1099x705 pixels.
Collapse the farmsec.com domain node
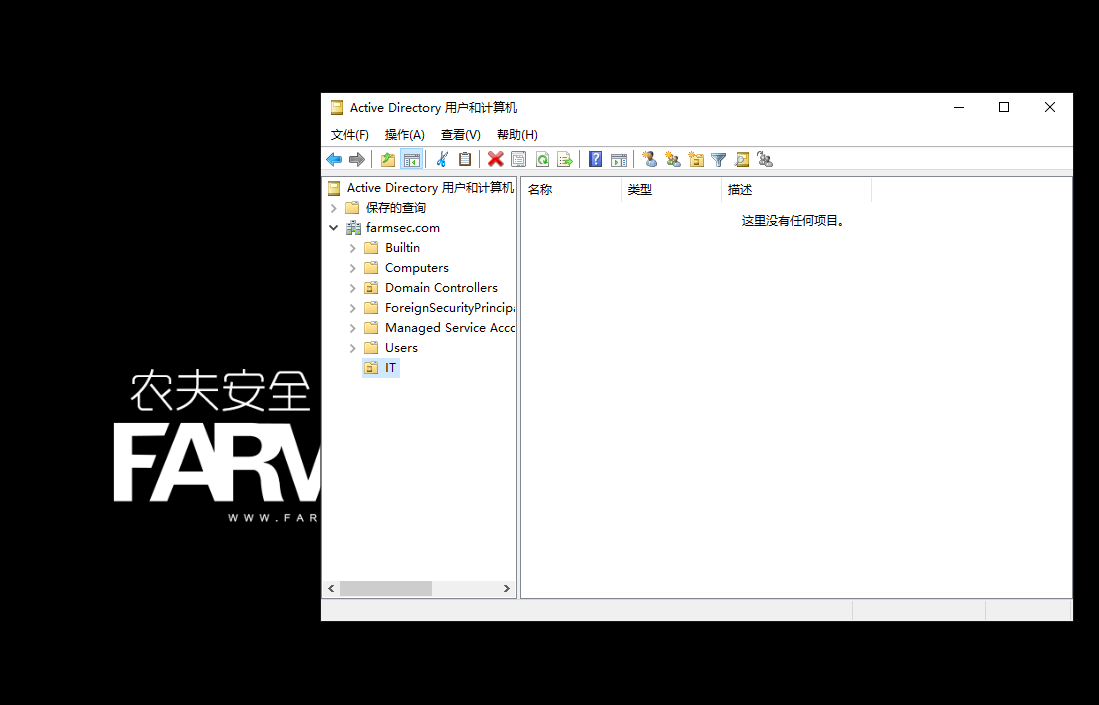click(333, 227)
